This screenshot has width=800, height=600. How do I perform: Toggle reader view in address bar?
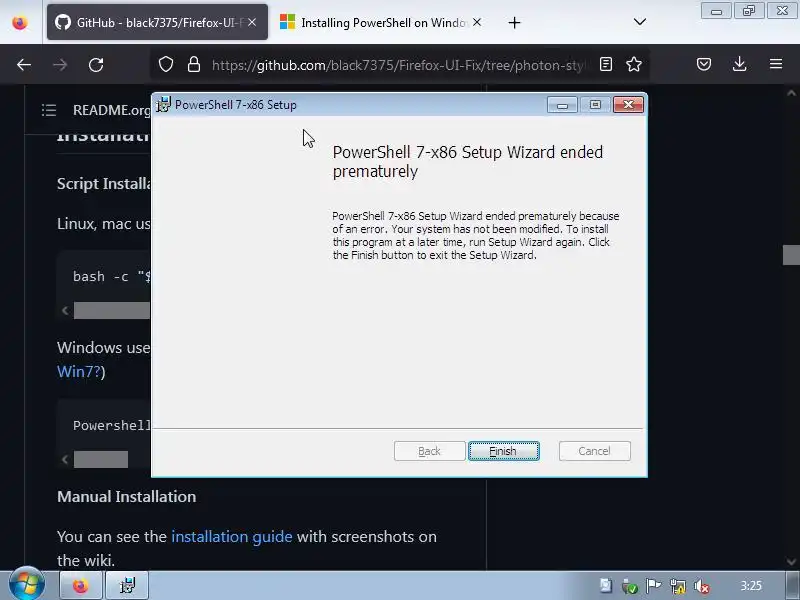[x=606, y=64]
